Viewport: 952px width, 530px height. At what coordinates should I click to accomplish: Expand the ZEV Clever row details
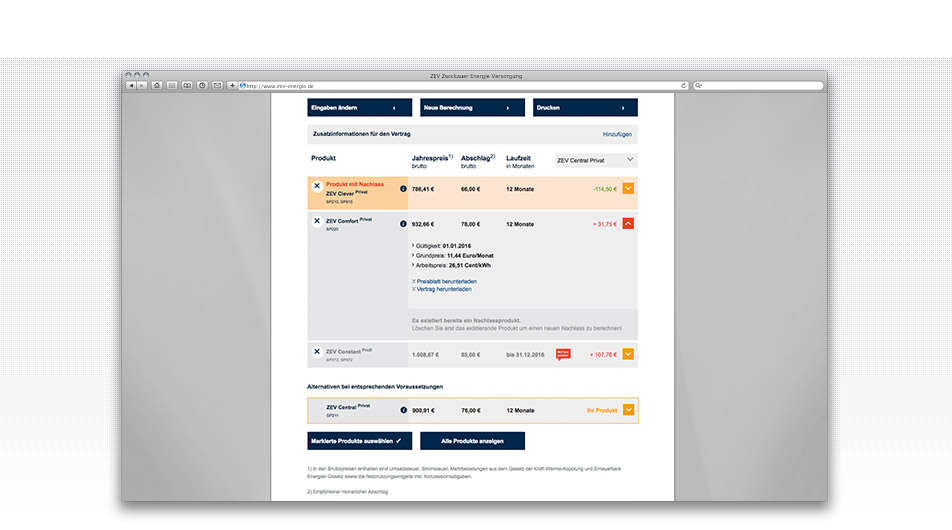click(628, 188)
